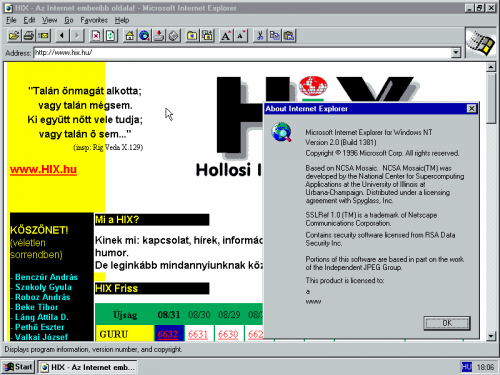Open the Help menu
The width and height of the screenshot is (500, 375).
(x=122, y=20)
